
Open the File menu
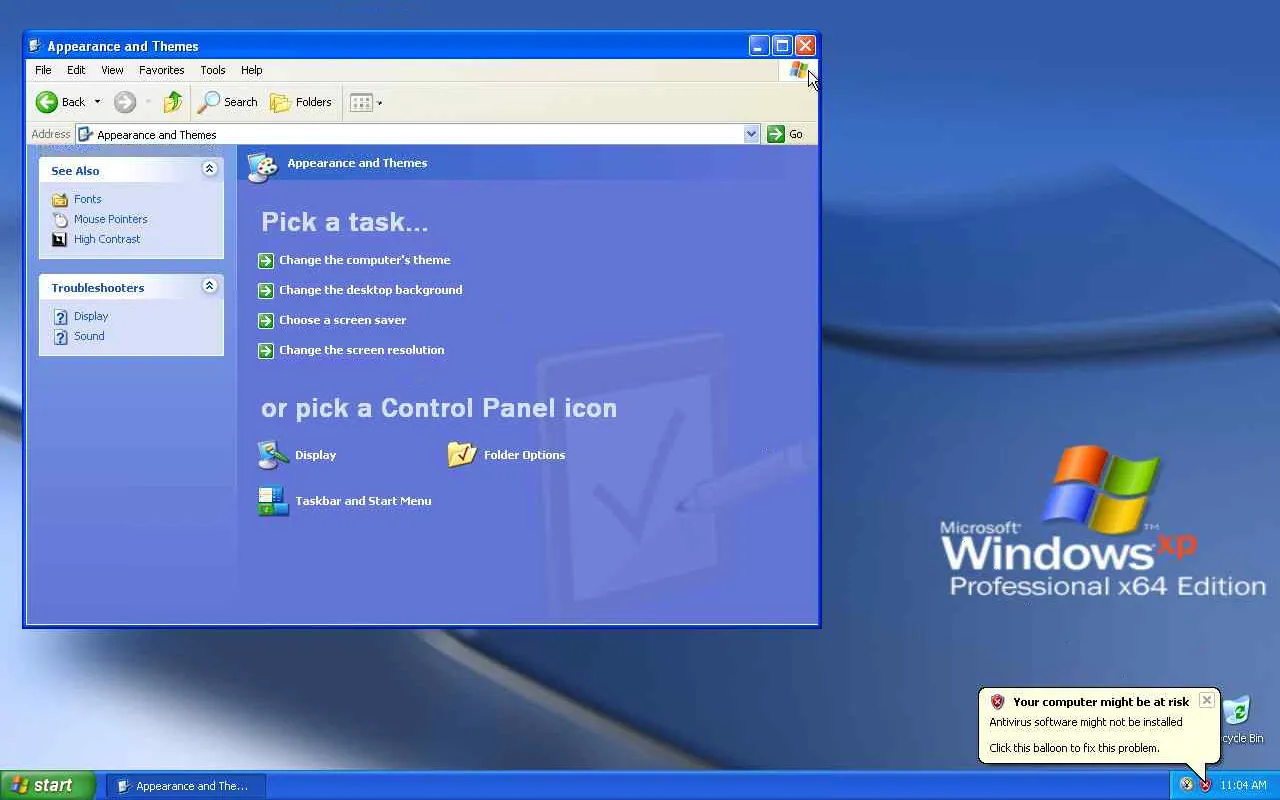point(43,70)
